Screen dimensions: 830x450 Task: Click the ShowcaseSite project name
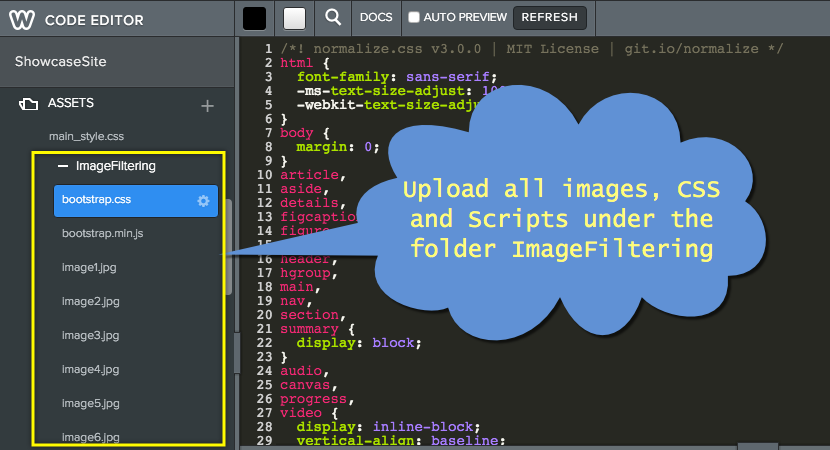[x=60, y=61]
